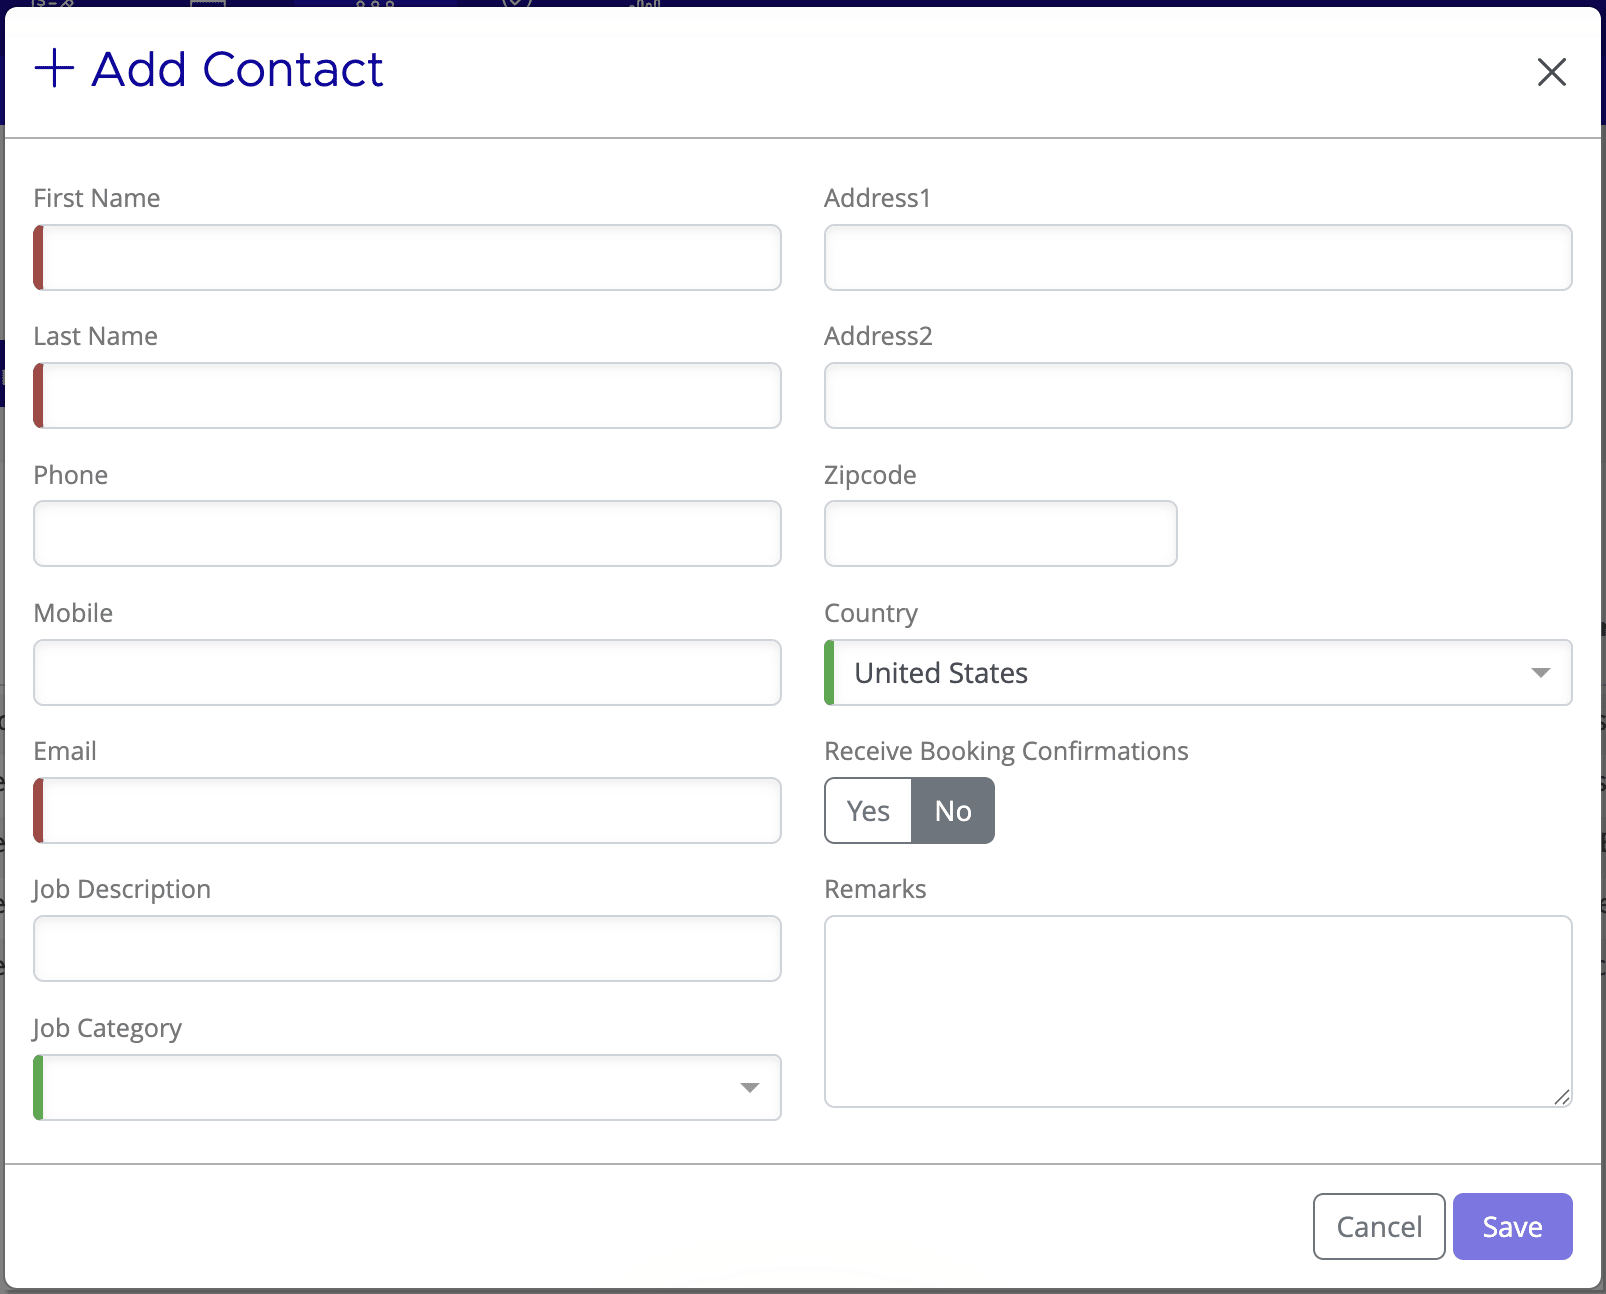The height and width of the screenshot is (1294, 1606).
Task: Select the Job Description field
Action: click(406, 948)
